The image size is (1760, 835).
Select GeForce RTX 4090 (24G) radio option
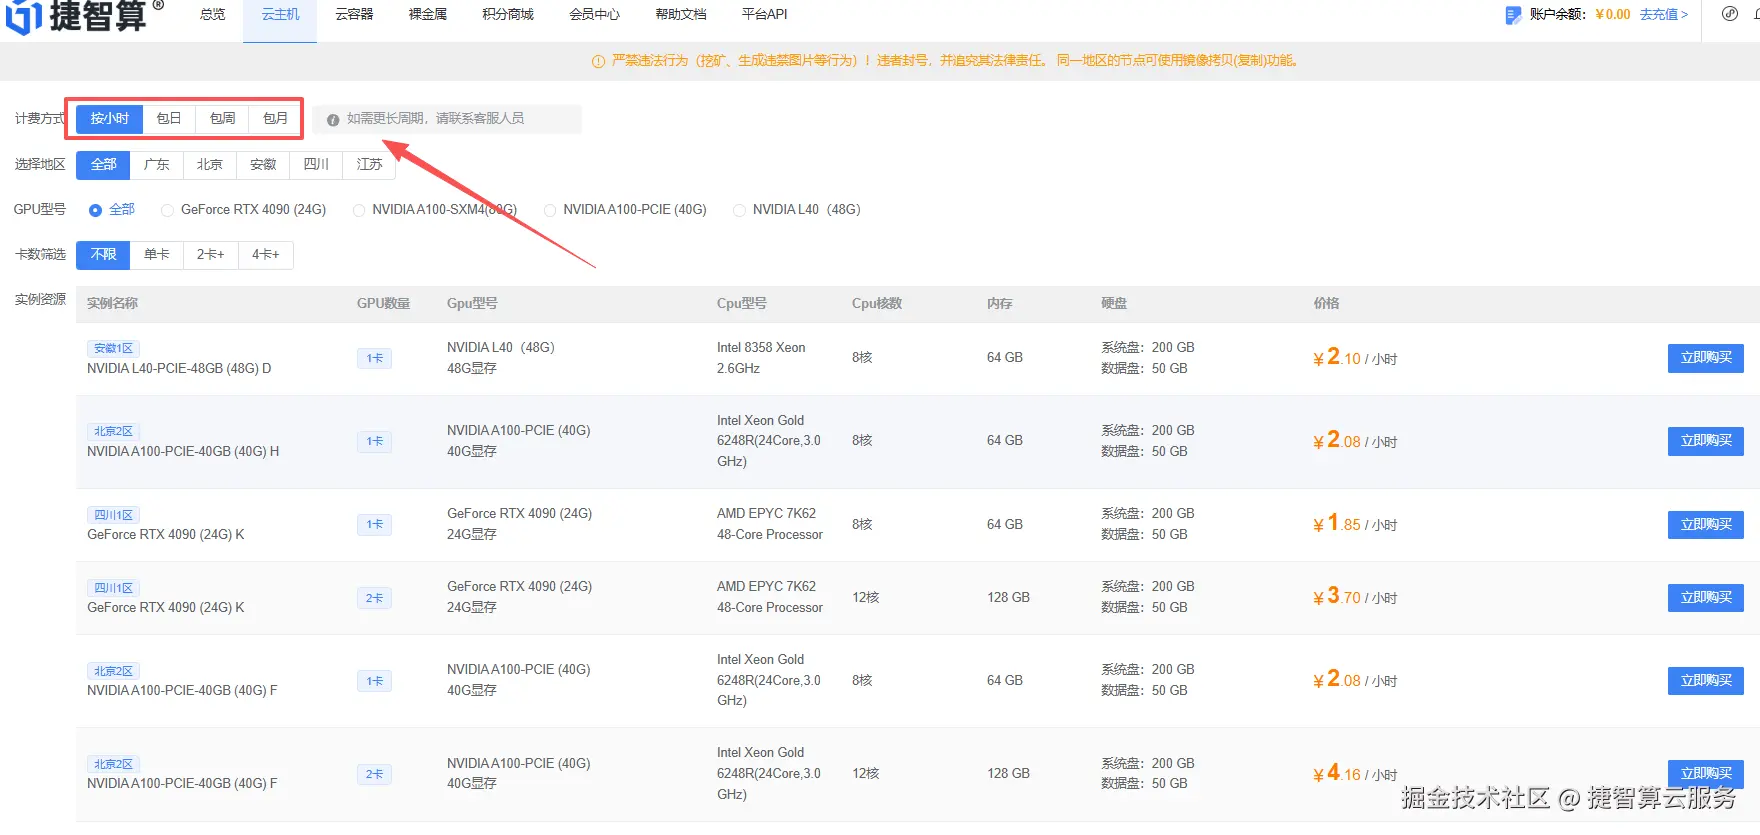point(167,210)
